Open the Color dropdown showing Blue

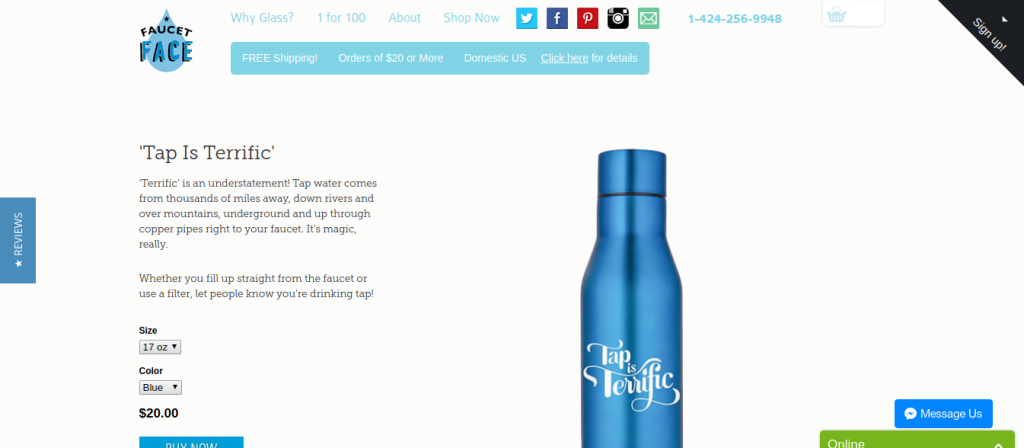point(161,387)
